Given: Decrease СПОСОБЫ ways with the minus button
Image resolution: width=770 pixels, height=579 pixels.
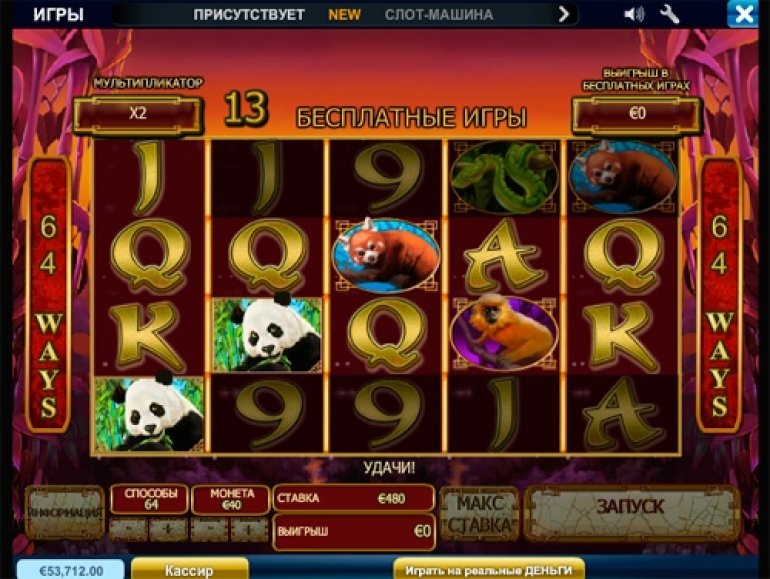Looking at the screenshot, I should click(x=128, y=530).
